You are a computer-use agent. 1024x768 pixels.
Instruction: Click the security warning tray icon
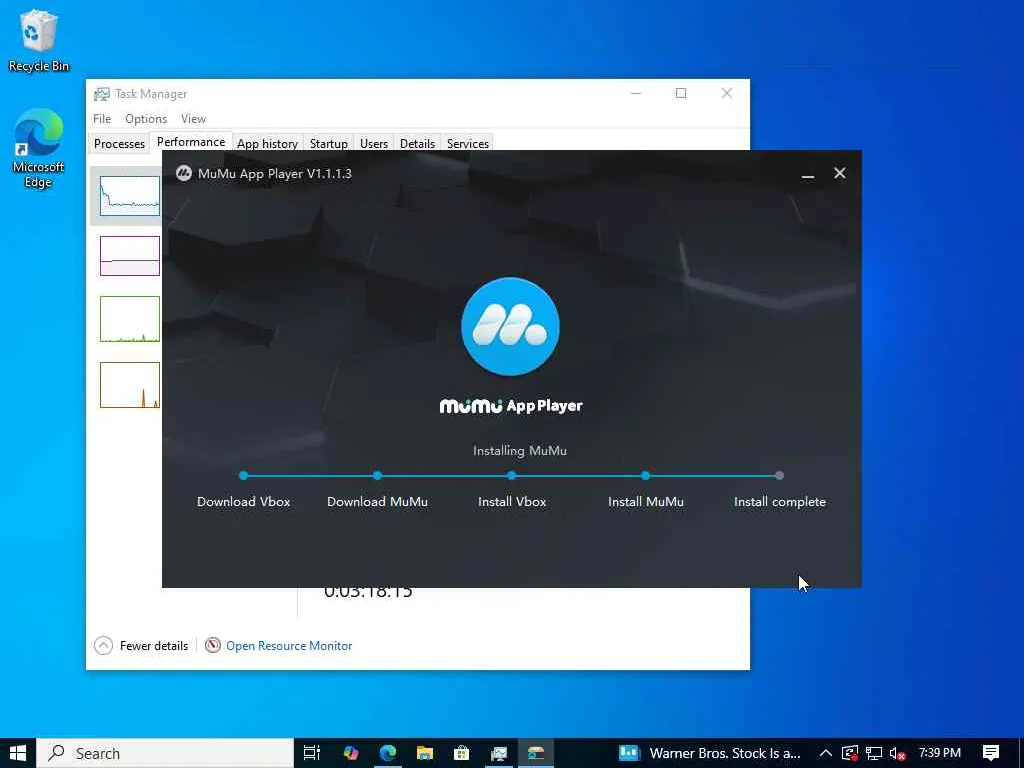(x=850, y=753)
